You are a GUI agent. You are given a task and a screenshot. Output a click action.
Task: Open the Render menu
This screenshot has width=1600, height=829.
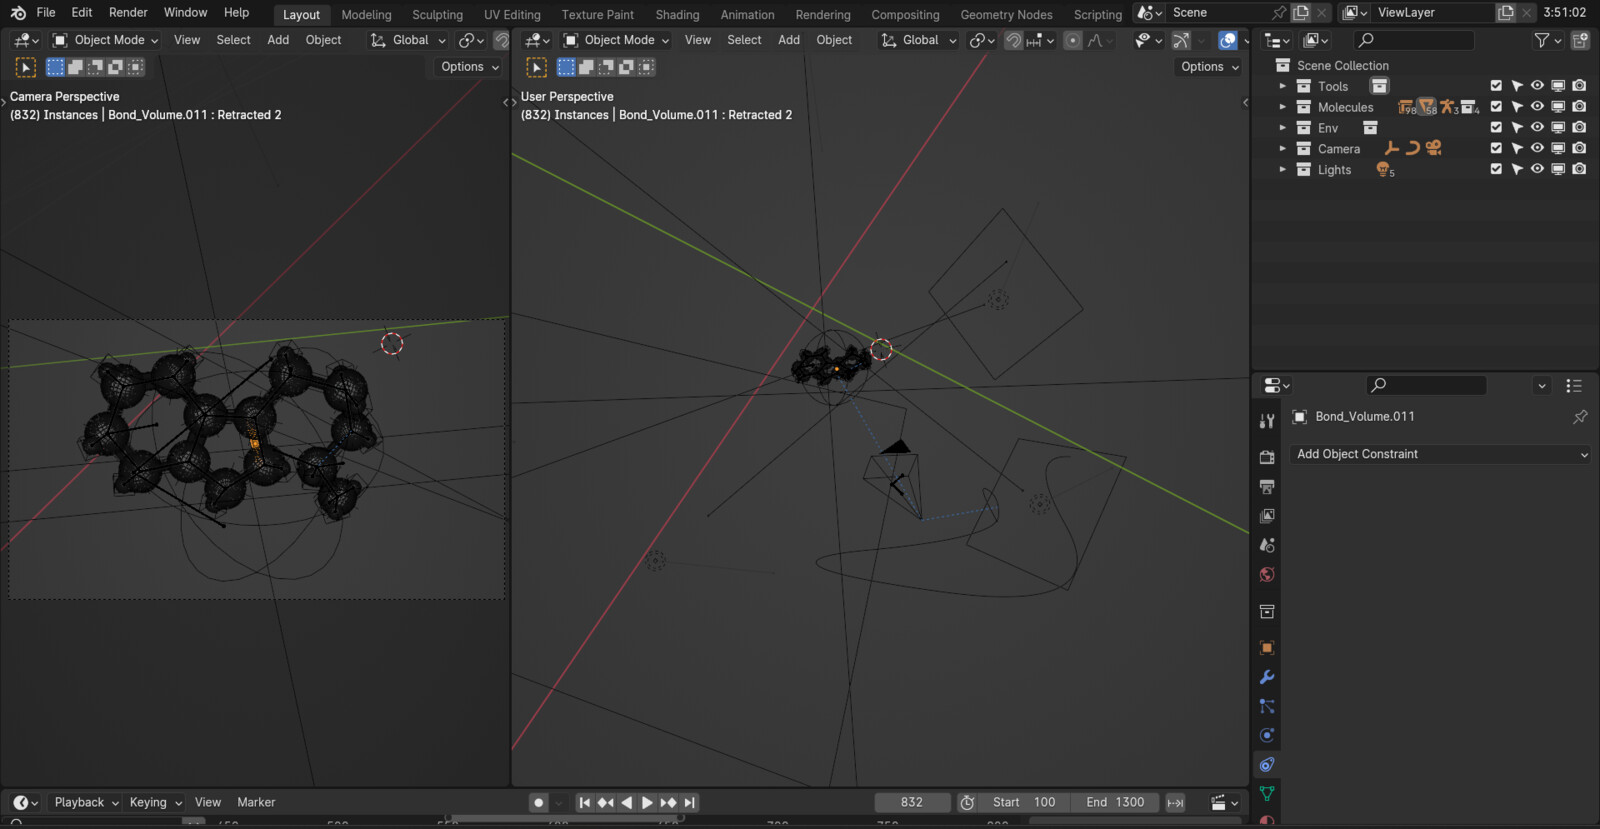click(128, 13)
